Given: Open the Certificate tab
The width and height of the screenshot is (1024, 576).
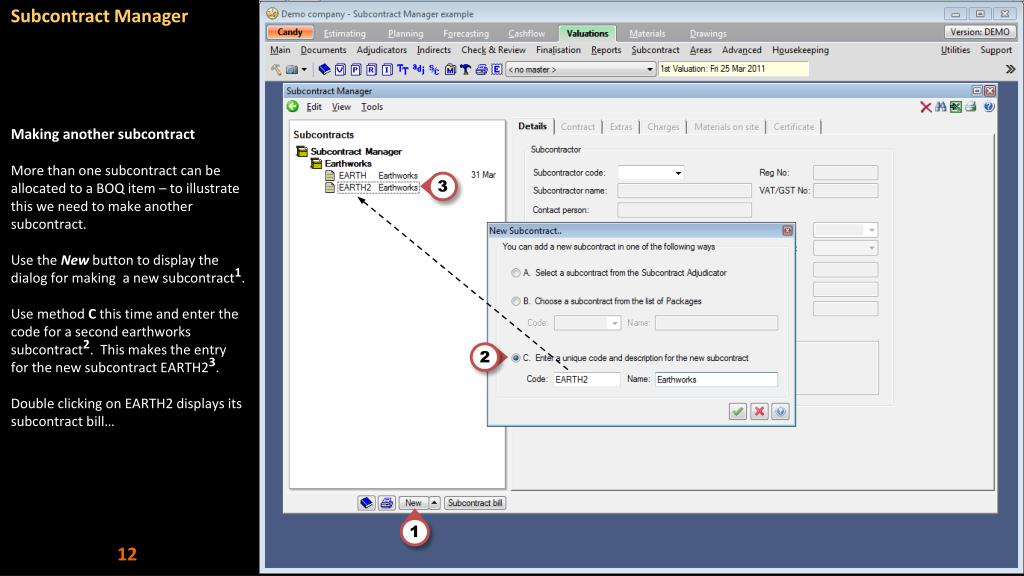Looking at the screenshot, I should coord(793,127).
